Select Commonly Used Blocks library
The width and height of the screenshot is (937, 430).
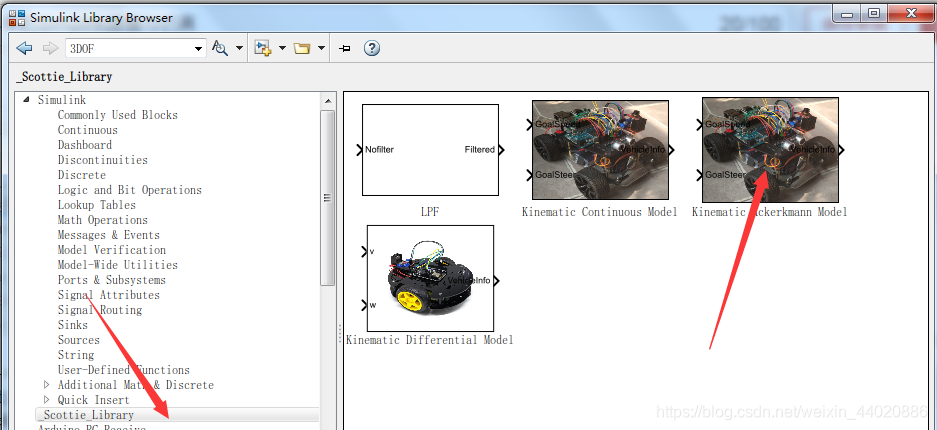[118, 115]
